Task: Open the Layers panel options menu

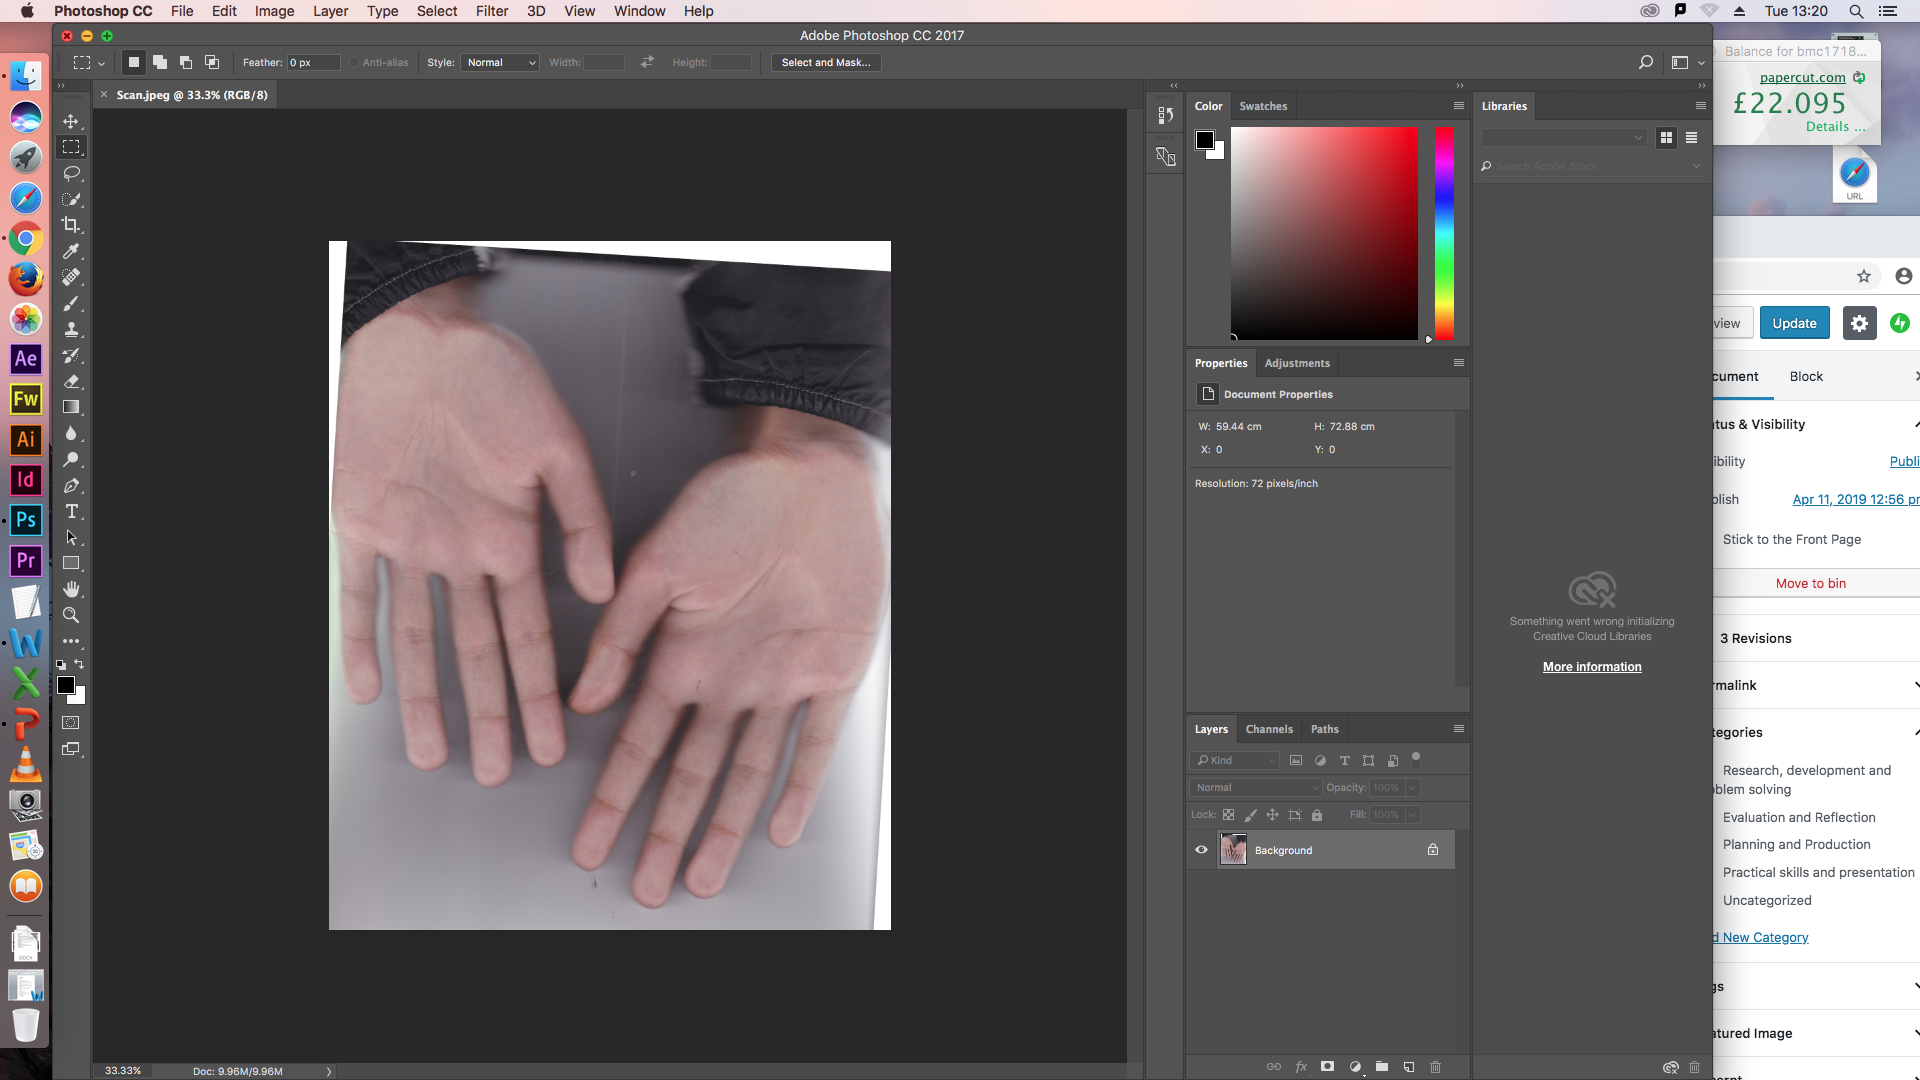Action: pos(1458,729)
